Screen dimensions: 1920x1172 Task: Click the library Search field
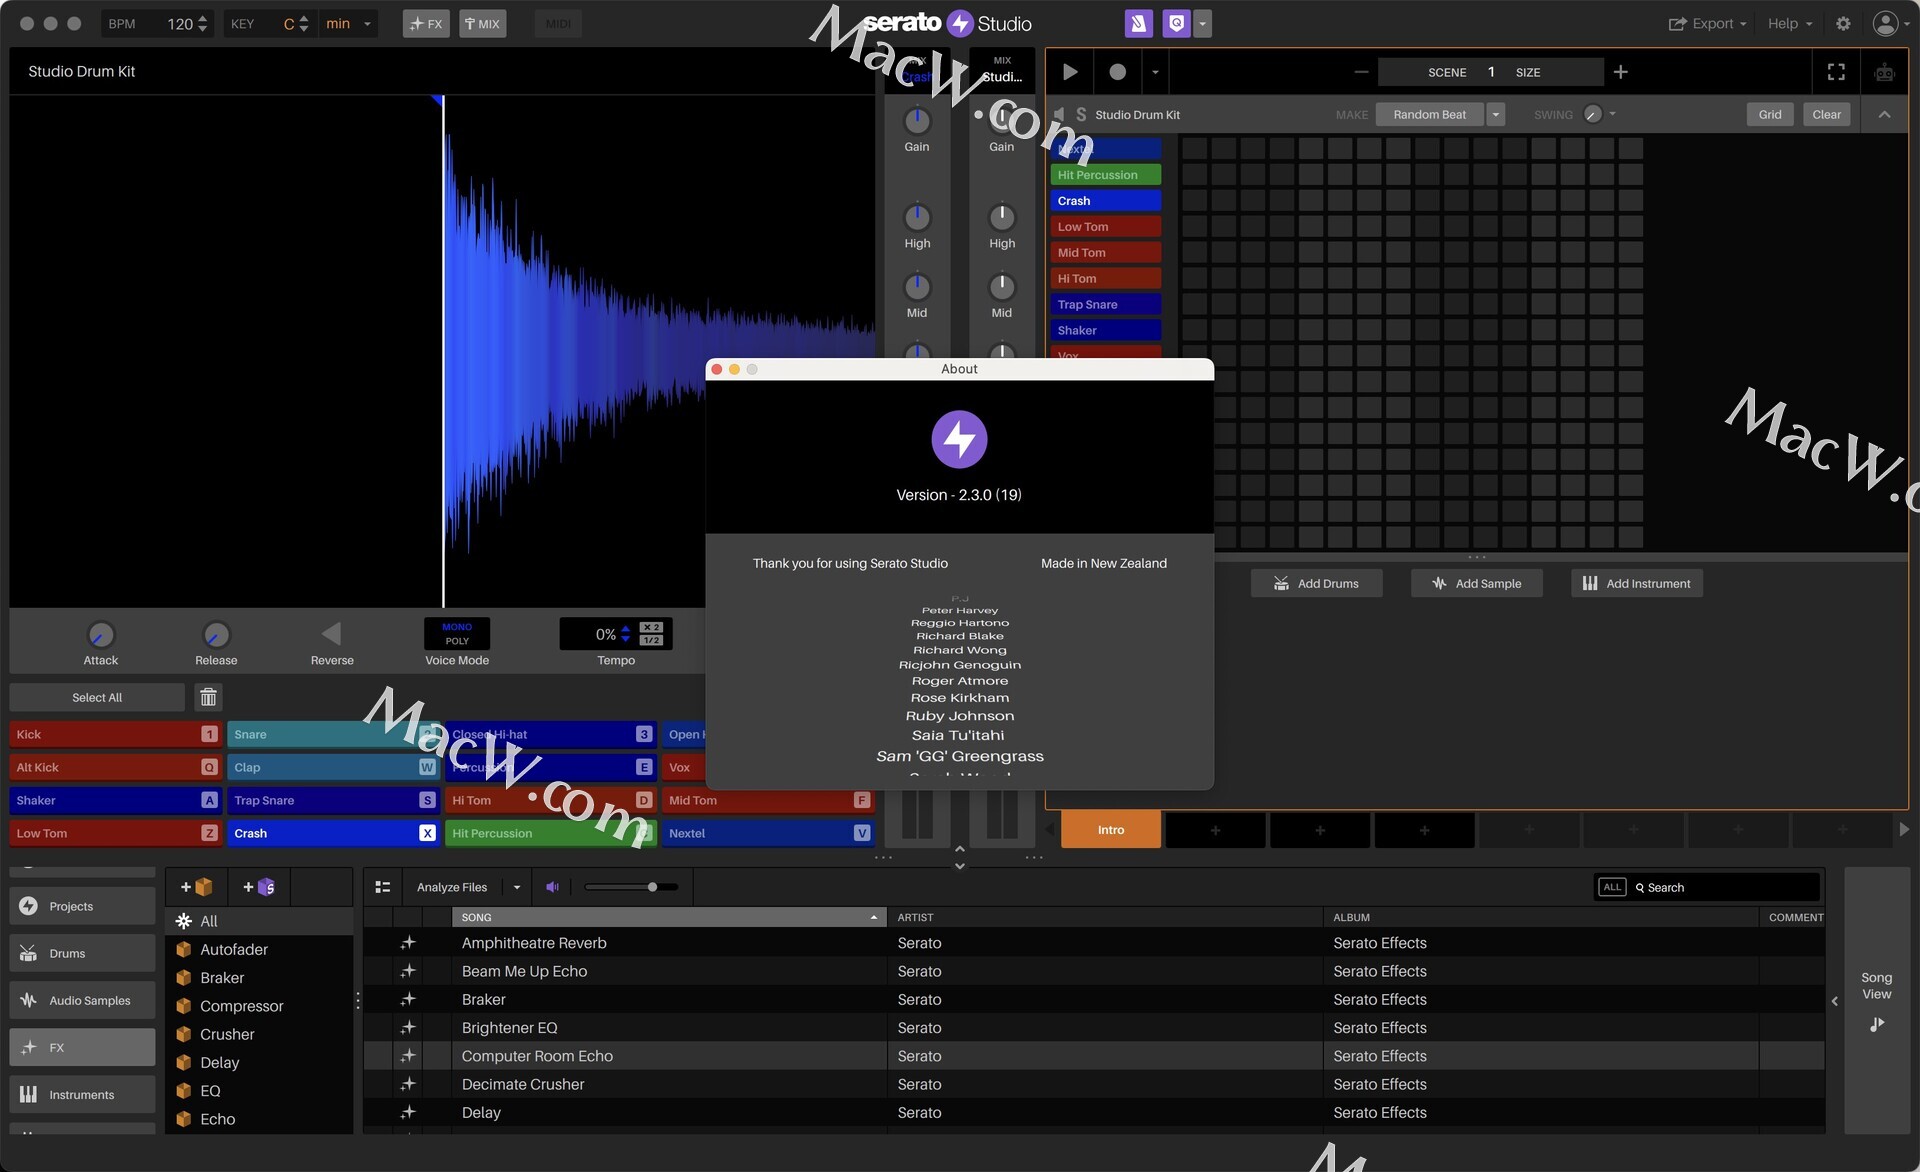pos(1725,888)
